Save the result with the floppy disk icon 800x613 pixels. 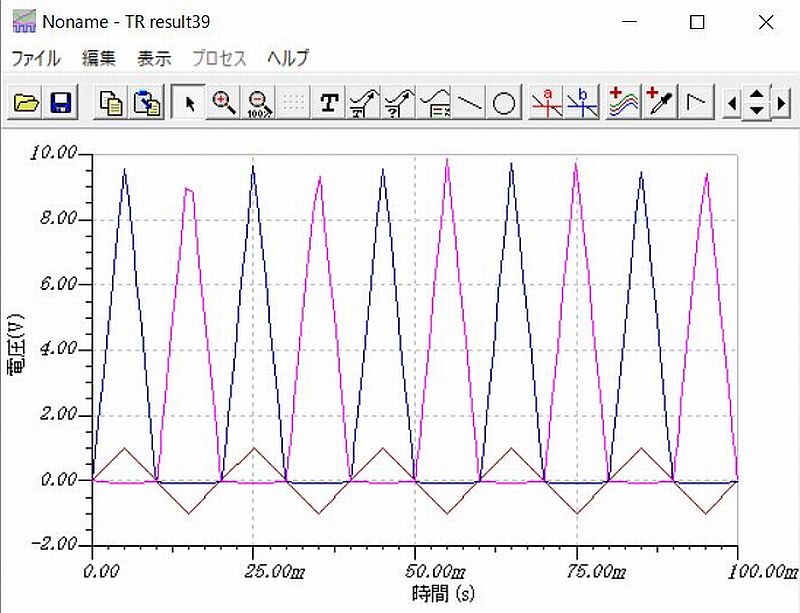60,103
